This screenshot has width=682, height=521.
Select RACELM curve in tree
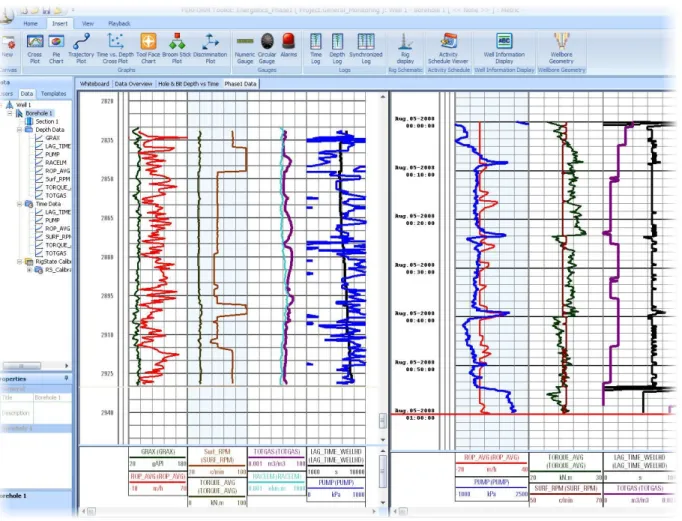point(56,163)
